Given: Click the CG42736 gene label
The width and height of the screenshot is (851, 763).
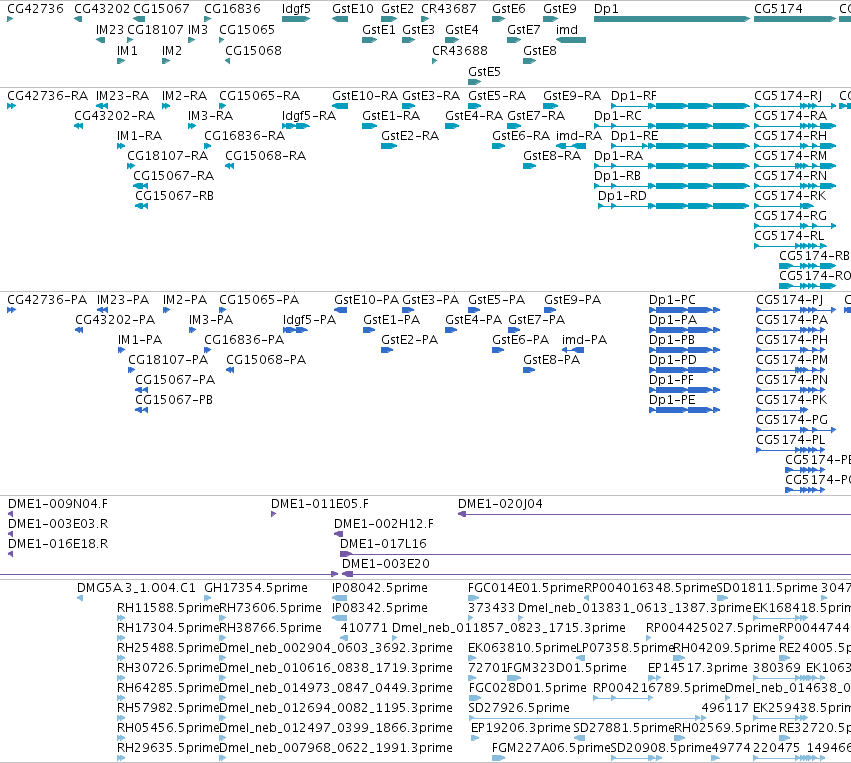Looking at the screenshot, I should pos(35,9).
